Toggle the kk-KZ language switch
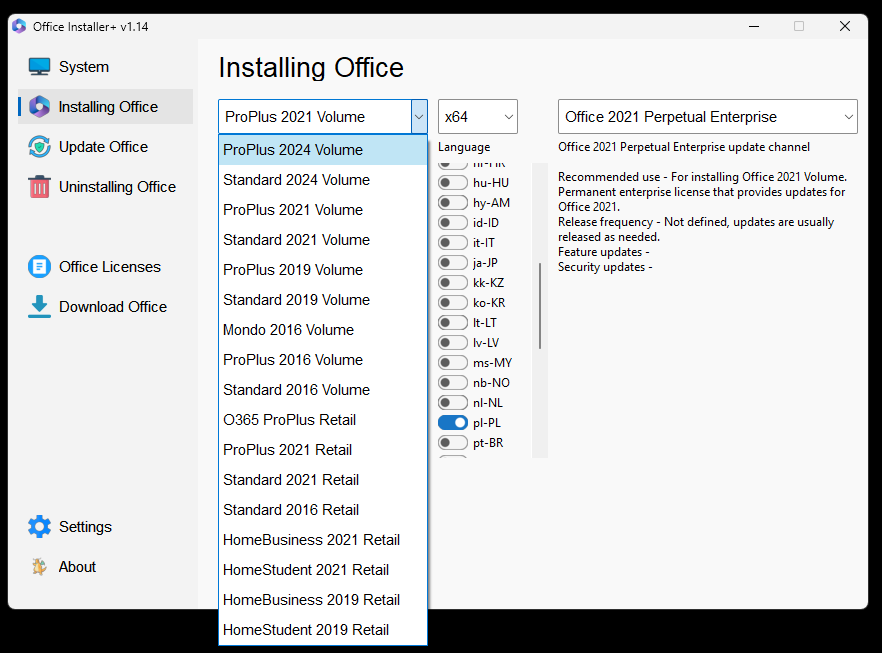 [x=453, y=282]
